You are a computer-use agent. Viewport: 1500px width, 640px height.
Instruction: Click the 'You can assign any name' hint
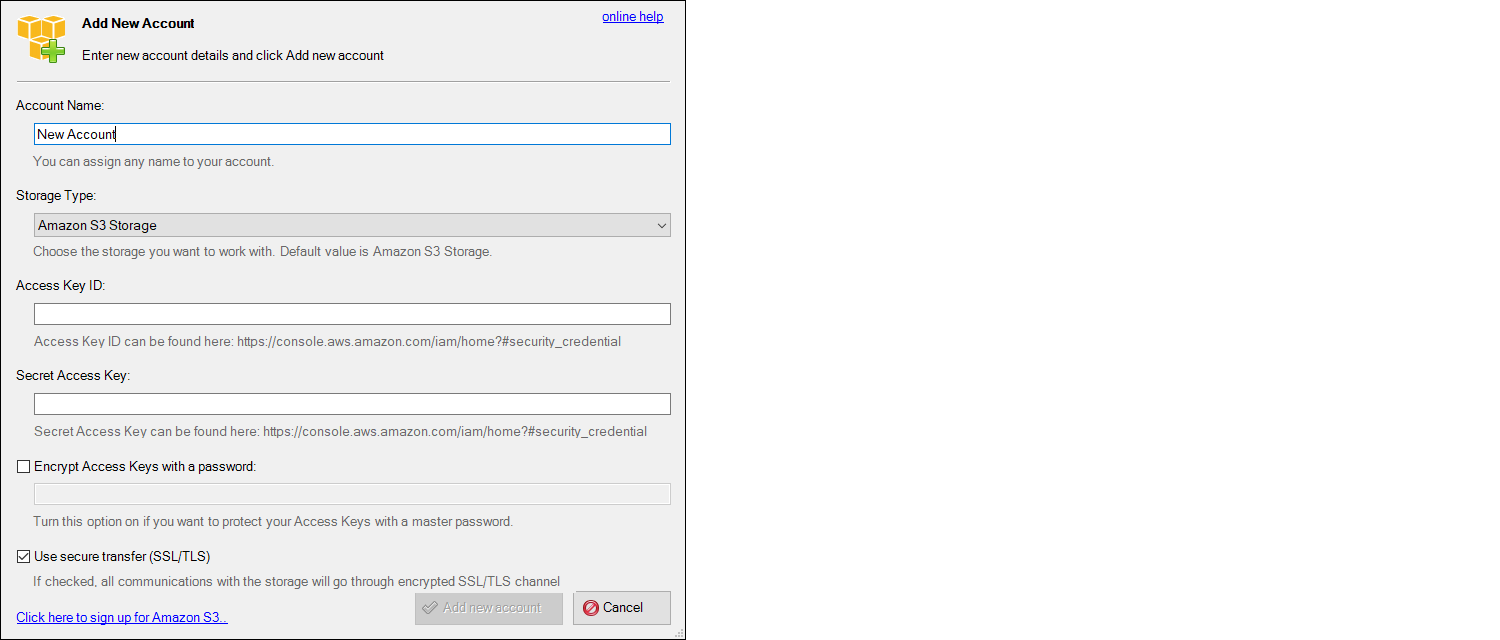[x=153, y=162]
